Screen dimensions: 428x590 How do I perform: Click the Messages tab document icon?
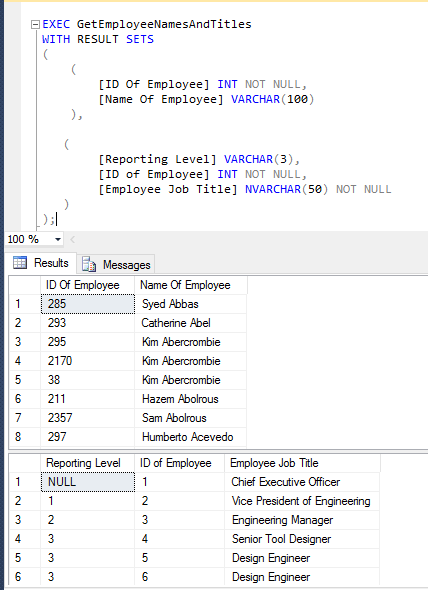pyautogui.click(x=89, y=264)
